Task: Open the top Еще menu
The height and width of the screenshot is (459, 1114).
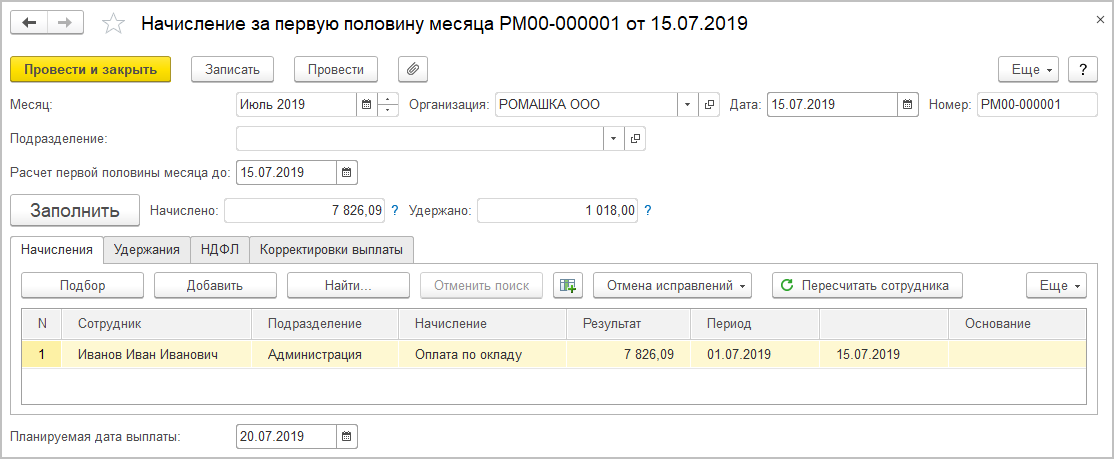Action: tap(1031, 69)
